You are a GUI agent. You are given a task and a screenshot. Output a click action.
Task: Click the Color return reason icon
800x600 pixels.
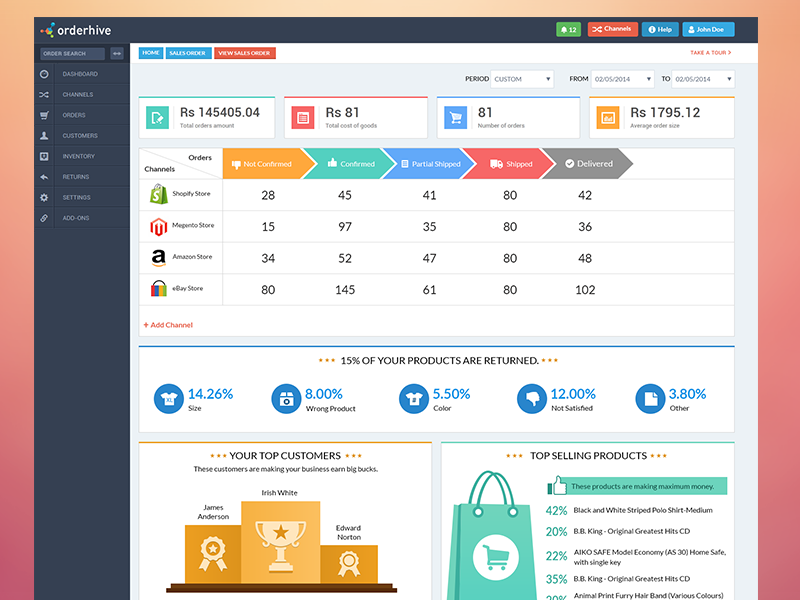pyautogui.click(x=414, y=398)
